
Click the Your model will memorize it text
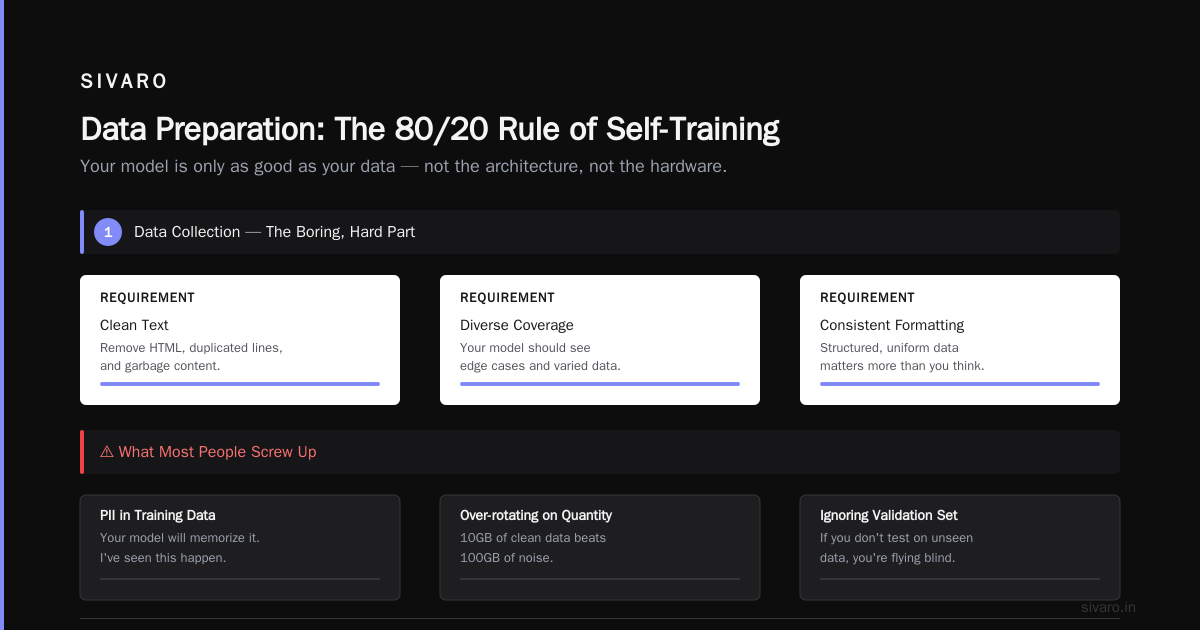coord(180,538)
